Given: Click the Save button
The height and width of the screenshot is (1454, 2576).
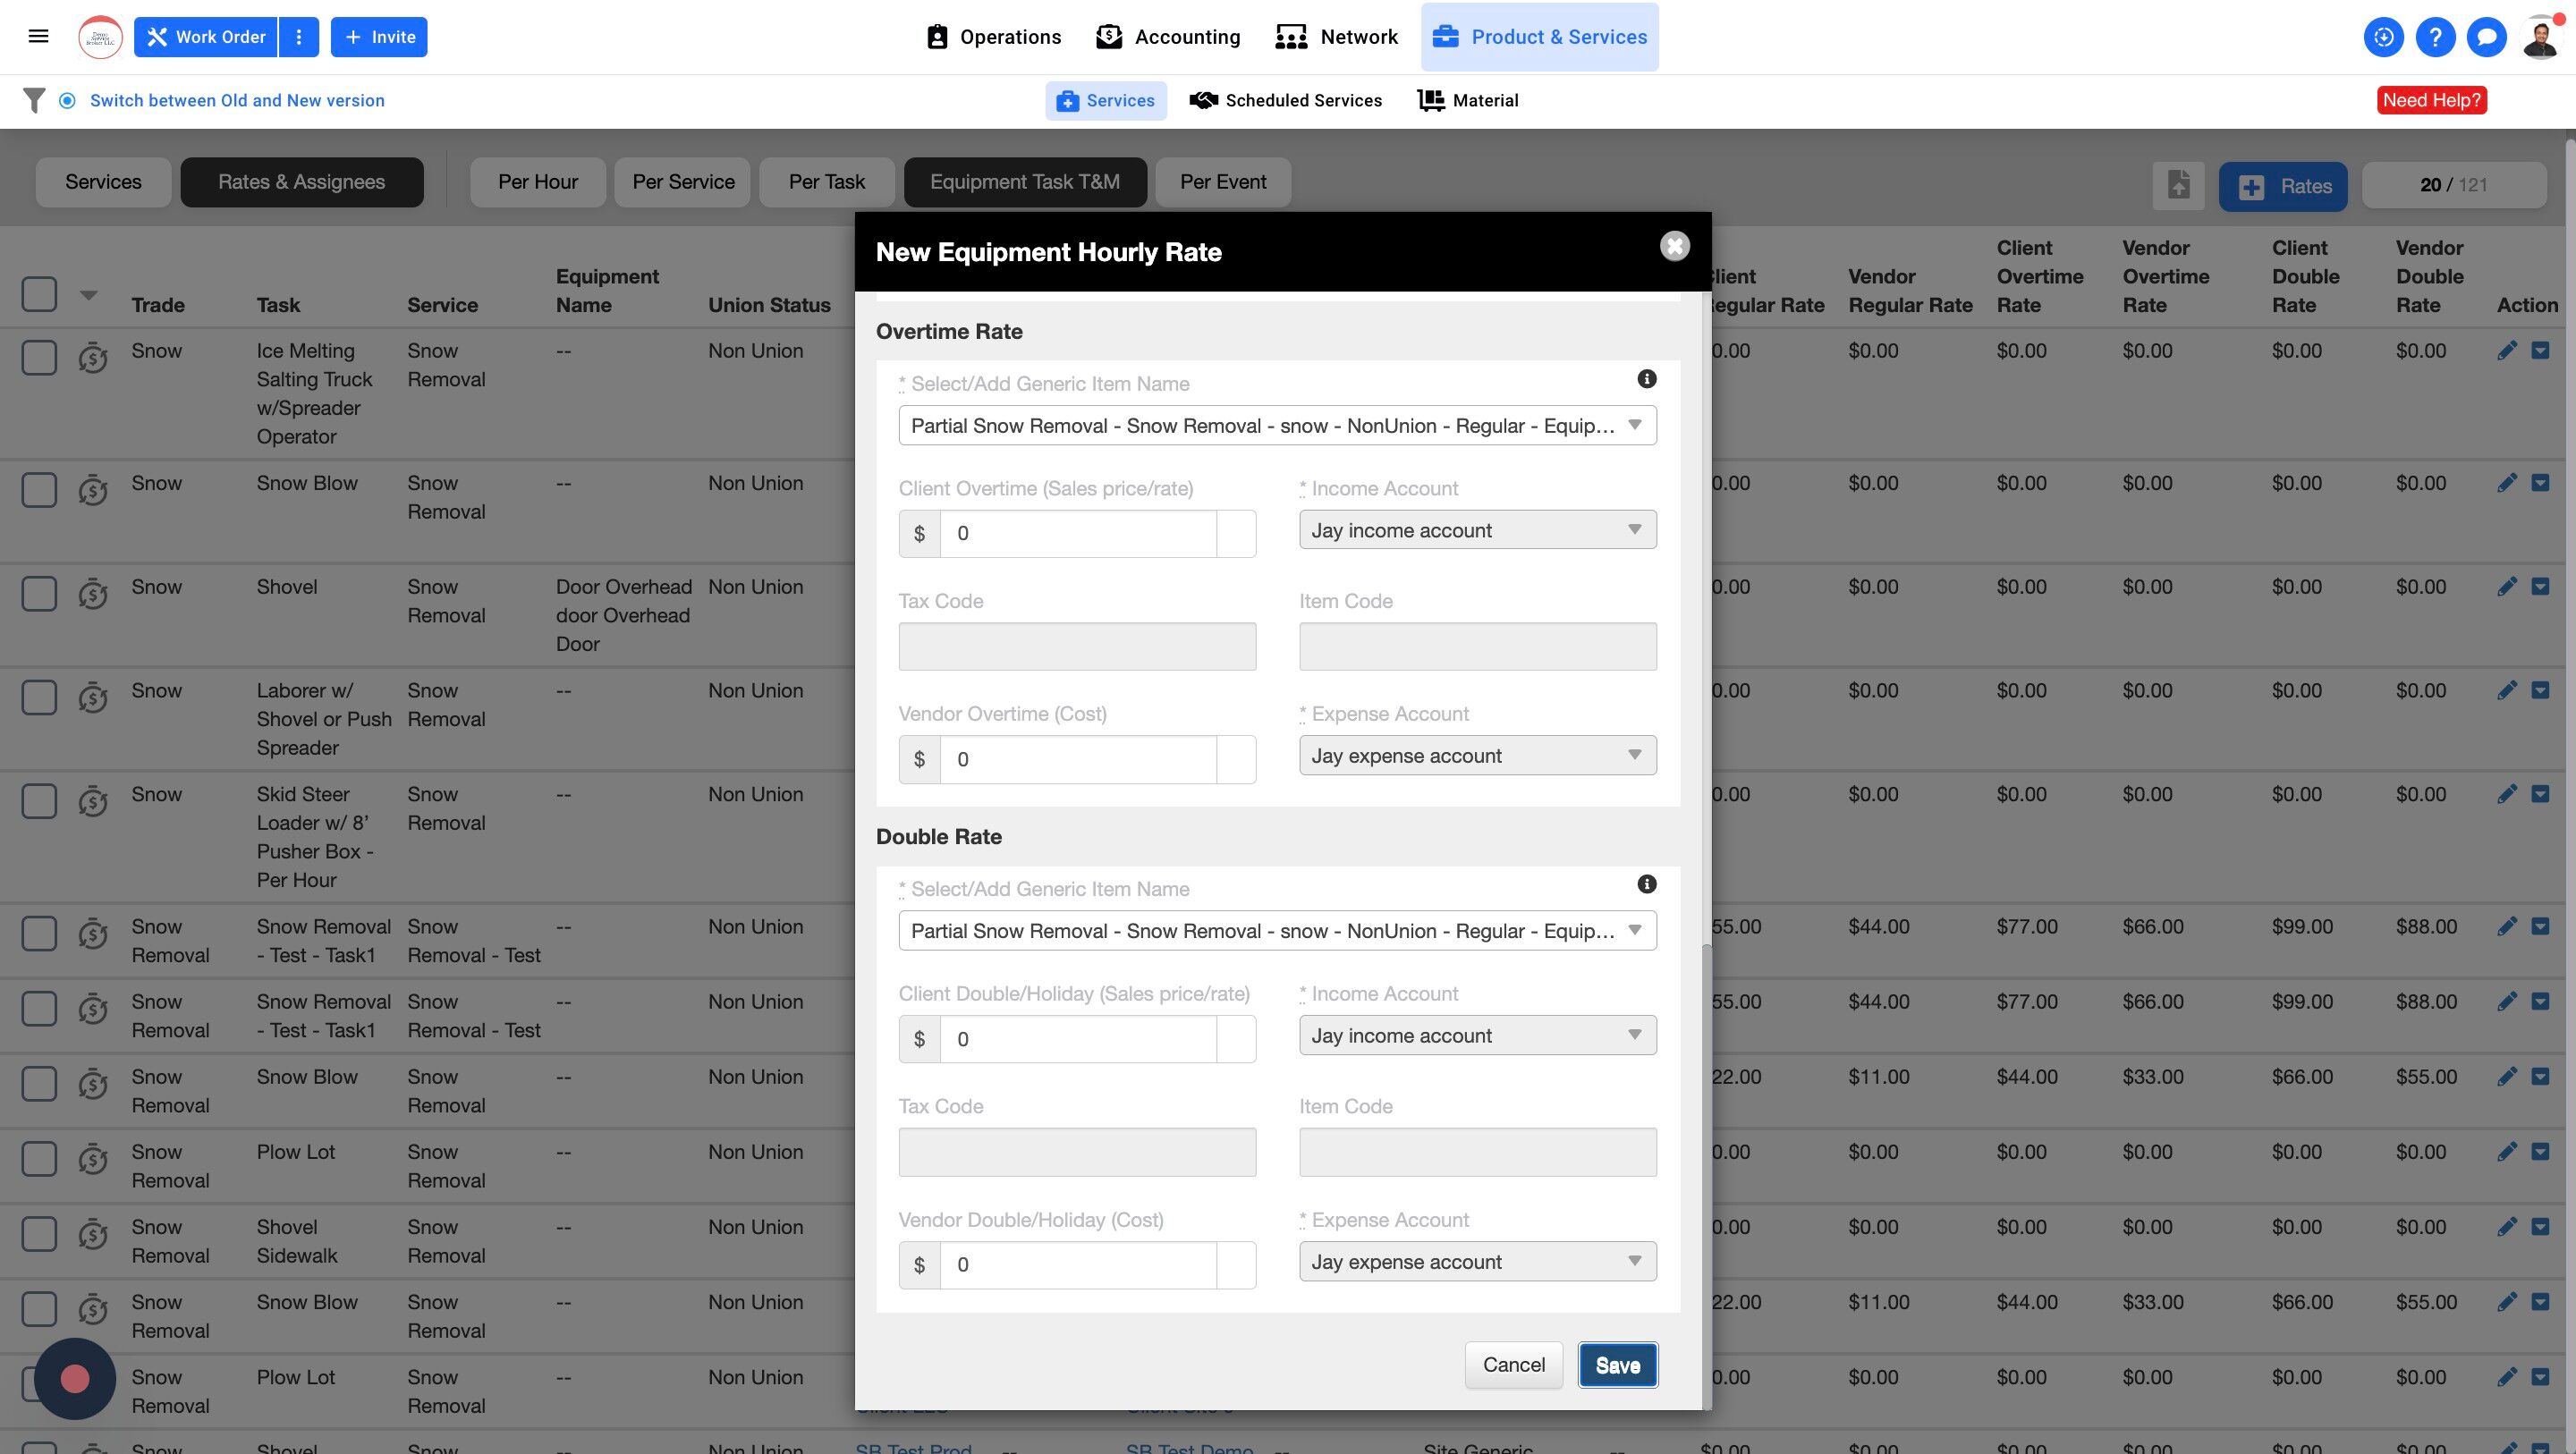Looking at the screenshot, I should tap(1616, 1365).
